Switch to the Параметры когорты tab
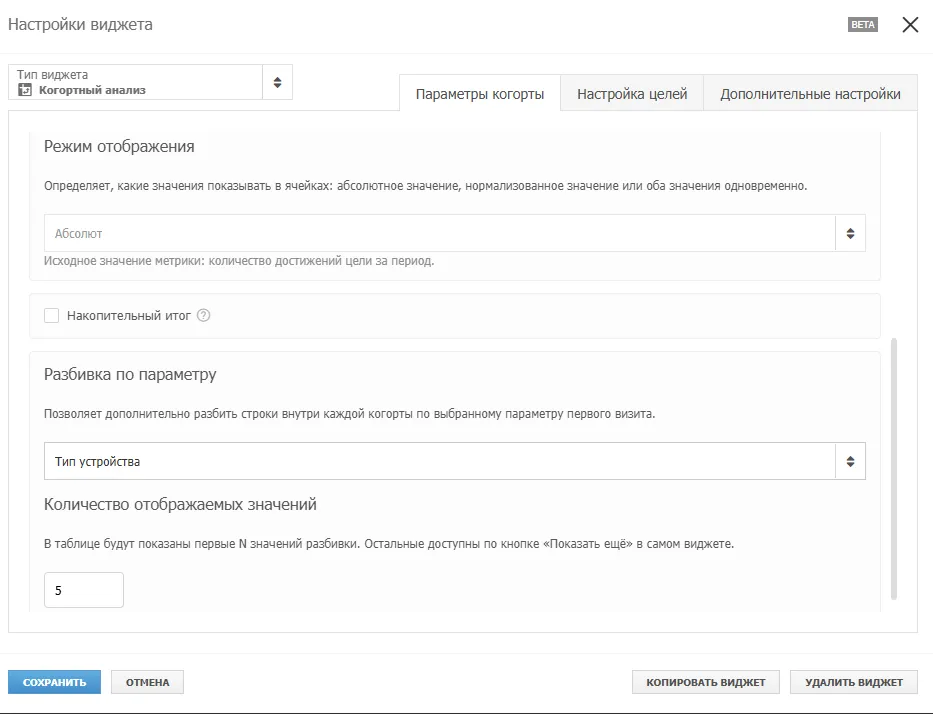The width and height of the screenshot is (933, 714). point(480,94)
